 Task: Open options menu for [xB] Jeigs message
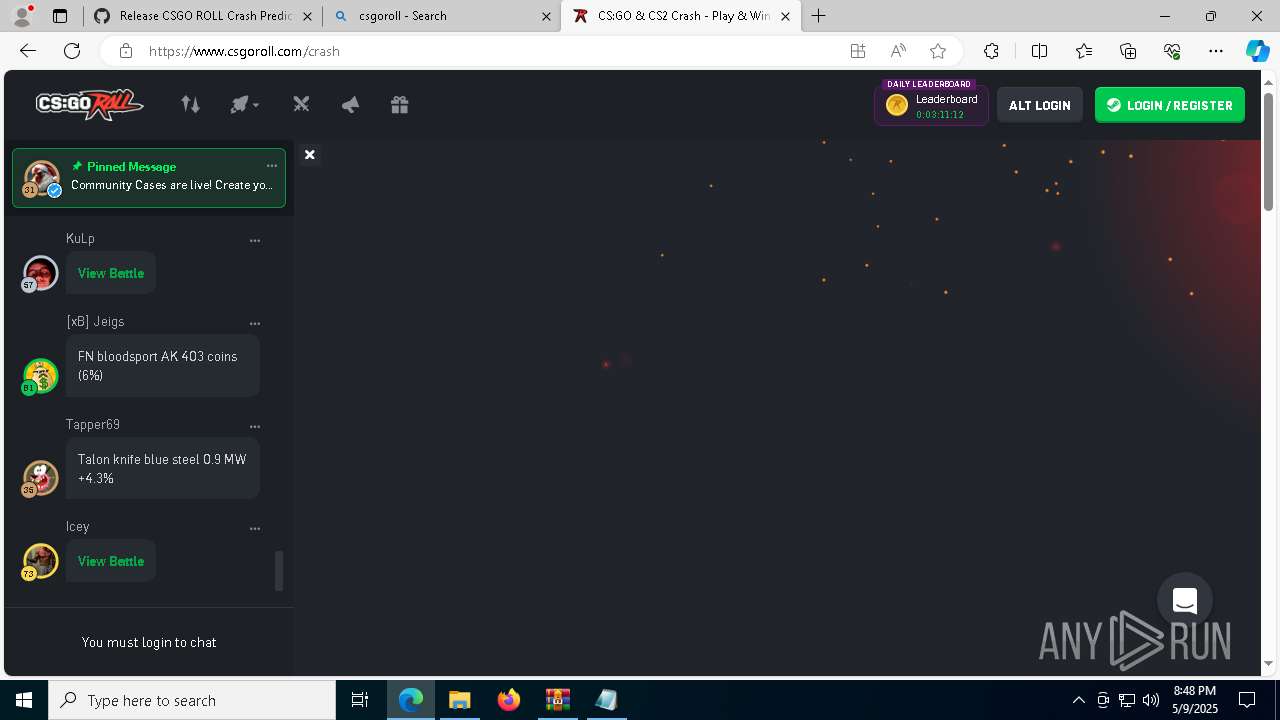(255, 323)
